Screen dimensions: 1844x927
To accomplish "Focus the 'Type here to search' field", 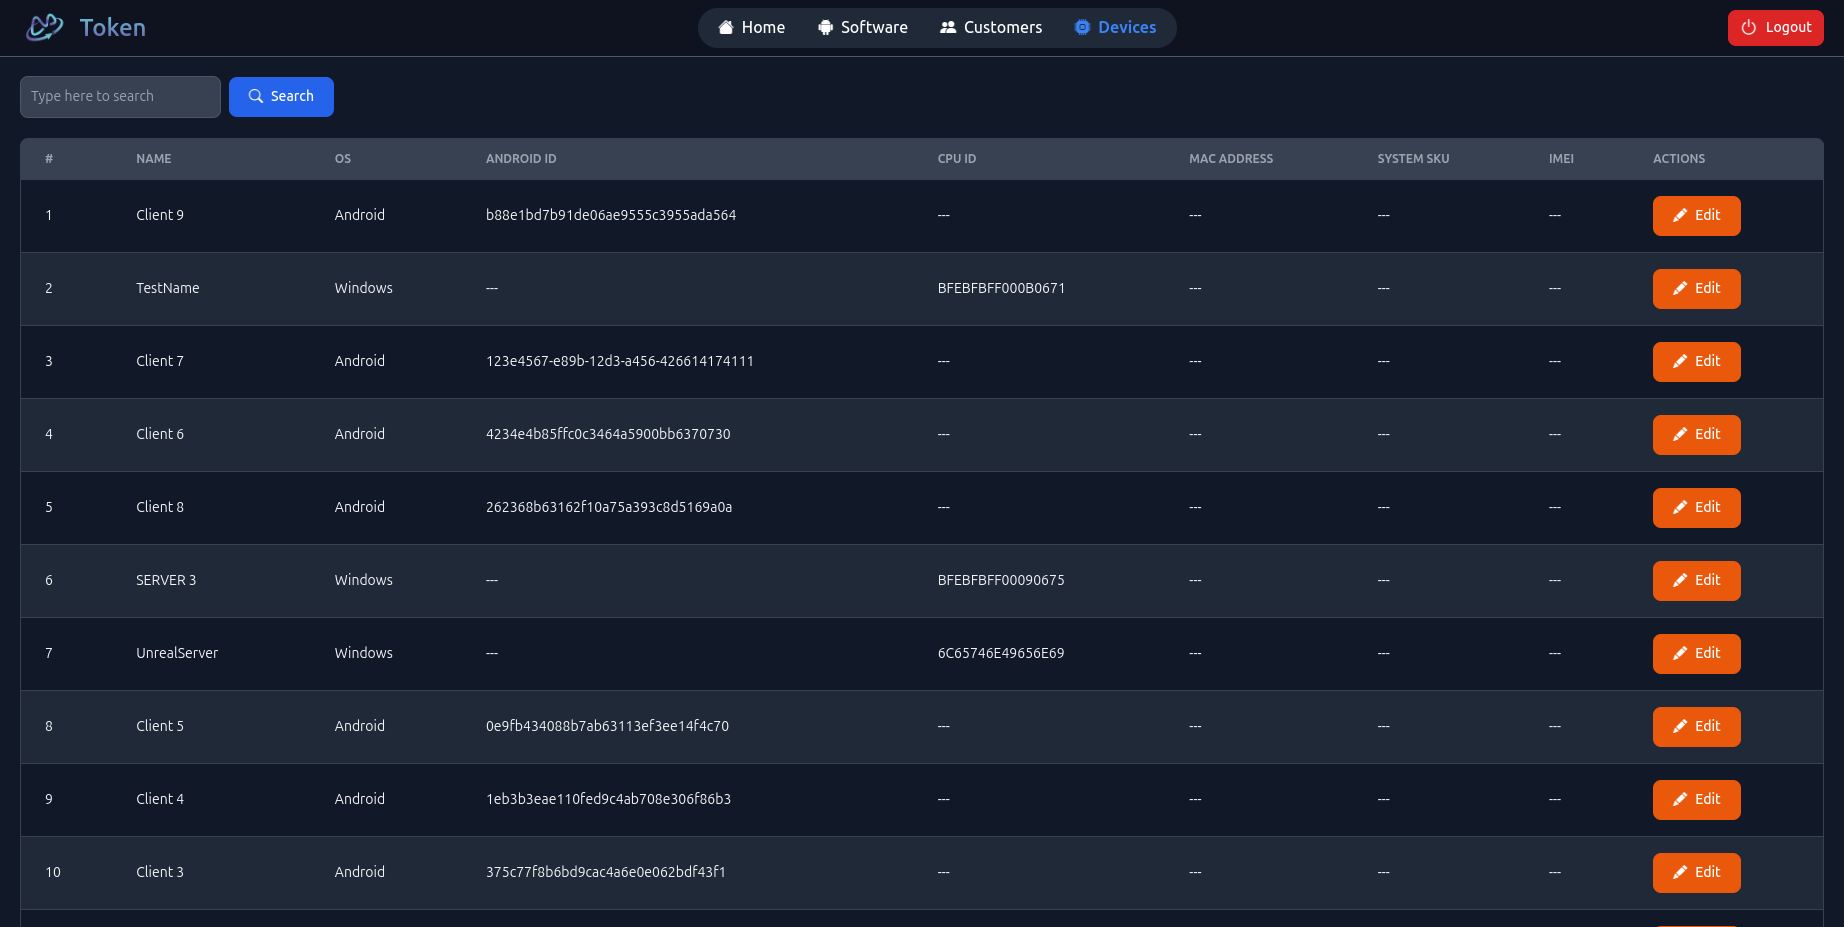I will (x=120, y=97).
